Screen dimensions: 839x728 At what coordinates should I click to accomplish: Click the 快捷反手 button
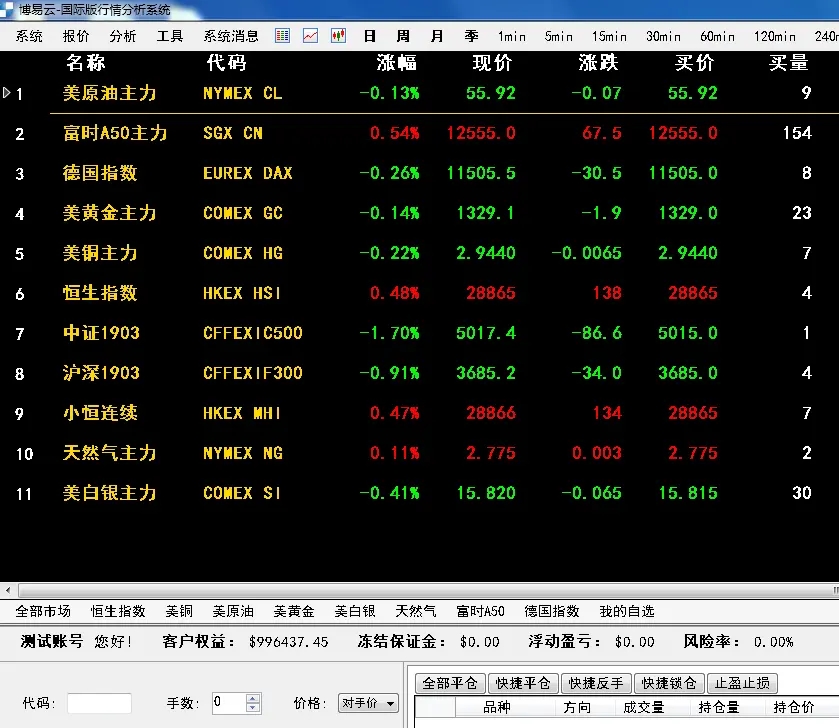596,683
